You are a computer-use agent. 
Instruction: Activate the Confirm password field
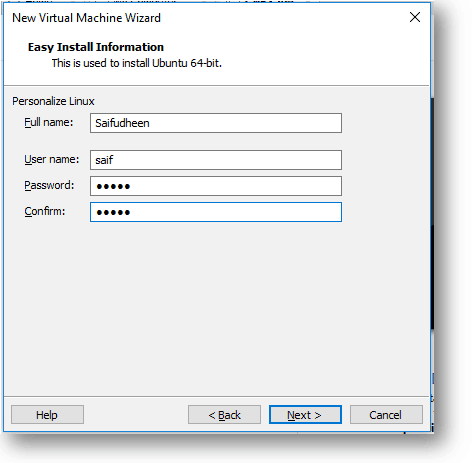pos(216,212)
